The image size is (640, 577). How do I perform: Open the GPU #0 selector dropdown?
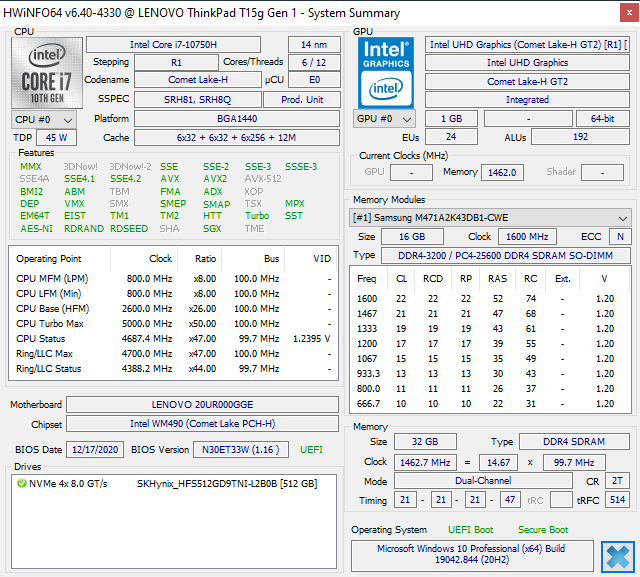point(385,119)
